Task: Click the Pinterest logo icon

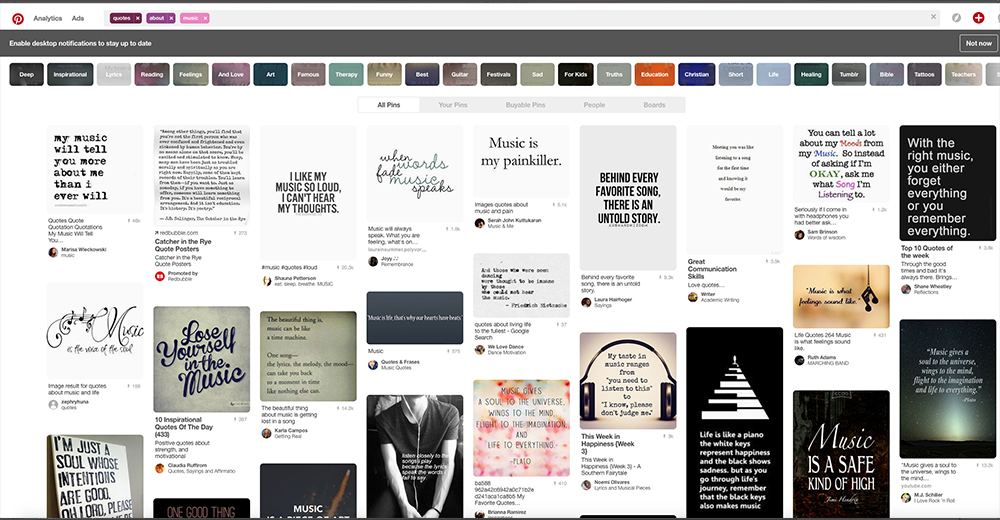Action: (17, 18)
